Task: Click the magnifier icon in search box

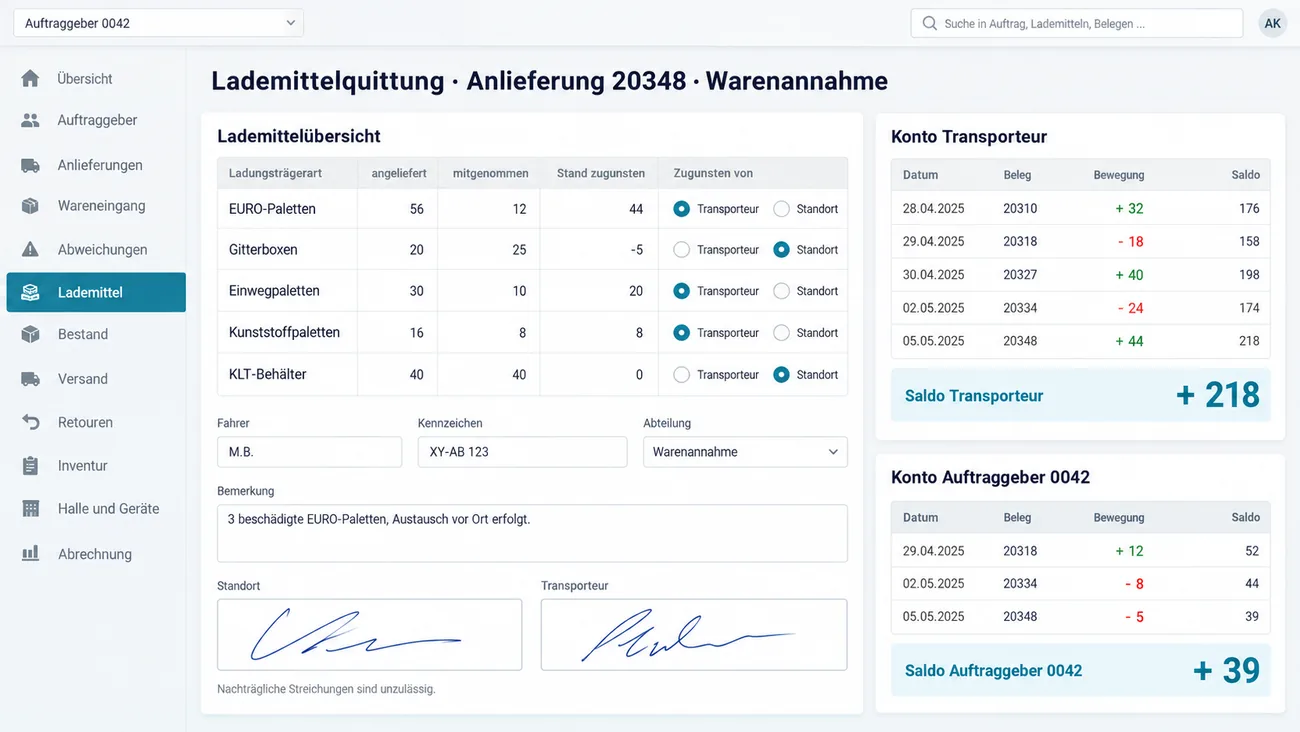Action: click(929, 23)
